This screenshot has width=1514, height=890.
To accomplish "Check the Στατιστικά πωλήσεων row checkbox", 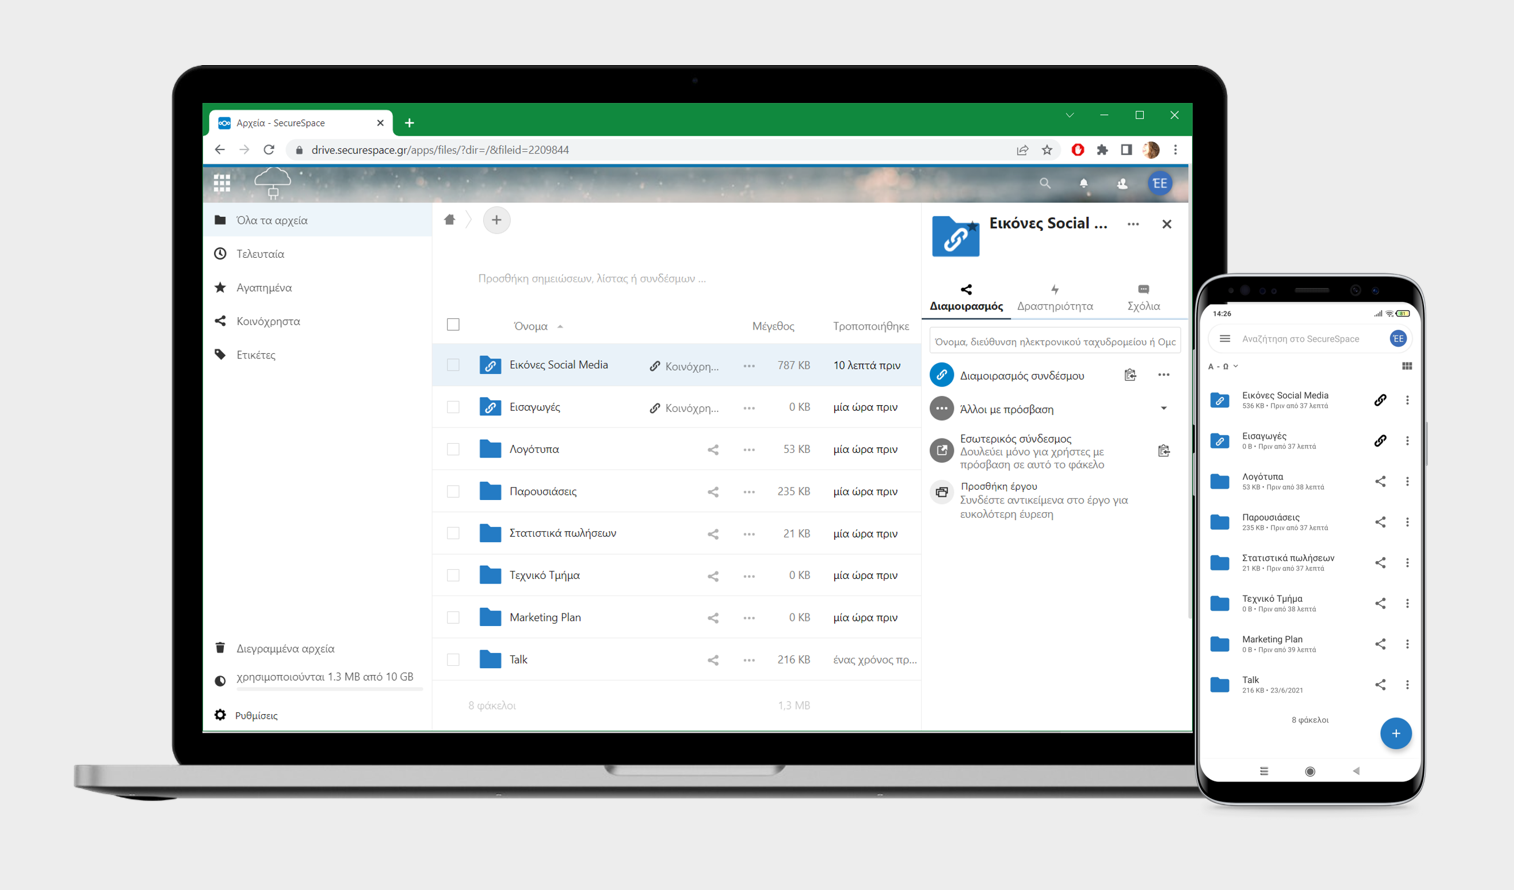I will (453, 534).
